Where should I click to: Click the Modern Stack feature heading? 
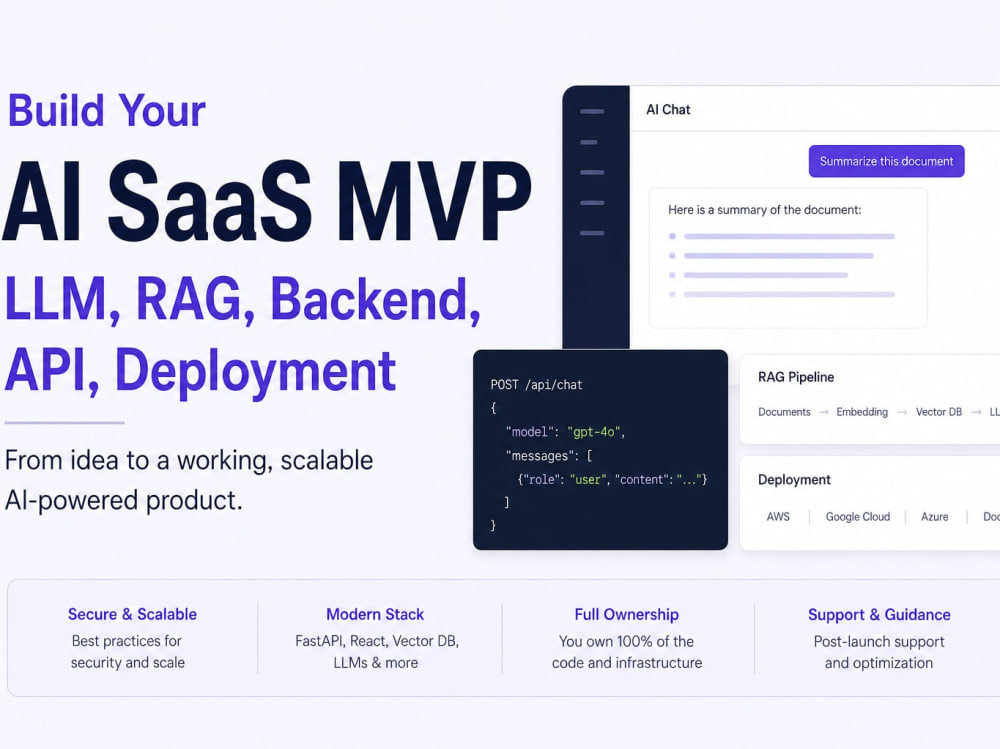click(375, 614)
